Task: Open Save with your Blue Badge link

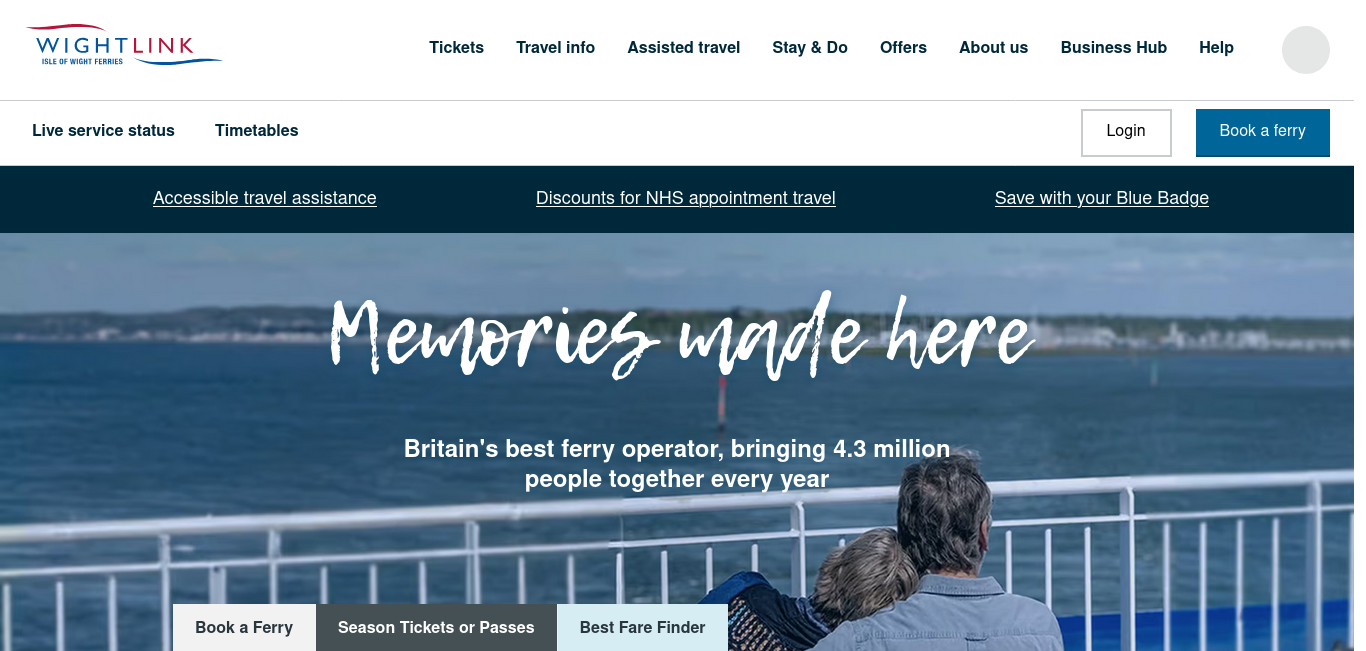Action: pos(1102,198)
